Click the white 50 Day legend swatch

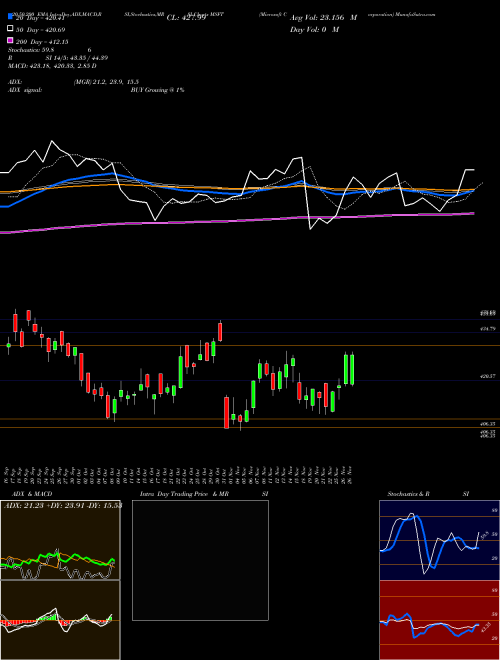(10, 29)
